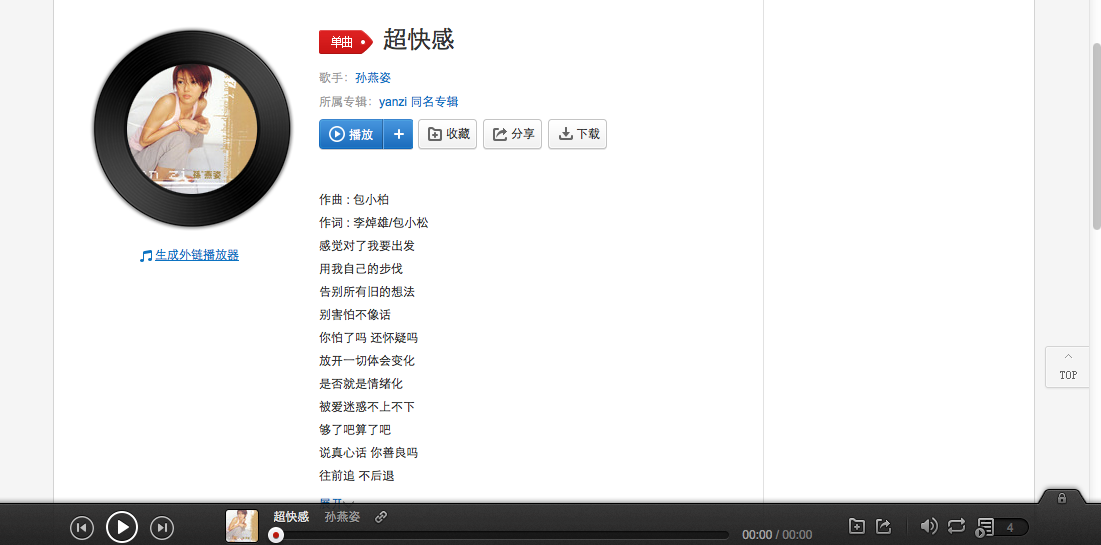
Task: Click song name 超快感 in player bar
Action: tap(291, 517)
